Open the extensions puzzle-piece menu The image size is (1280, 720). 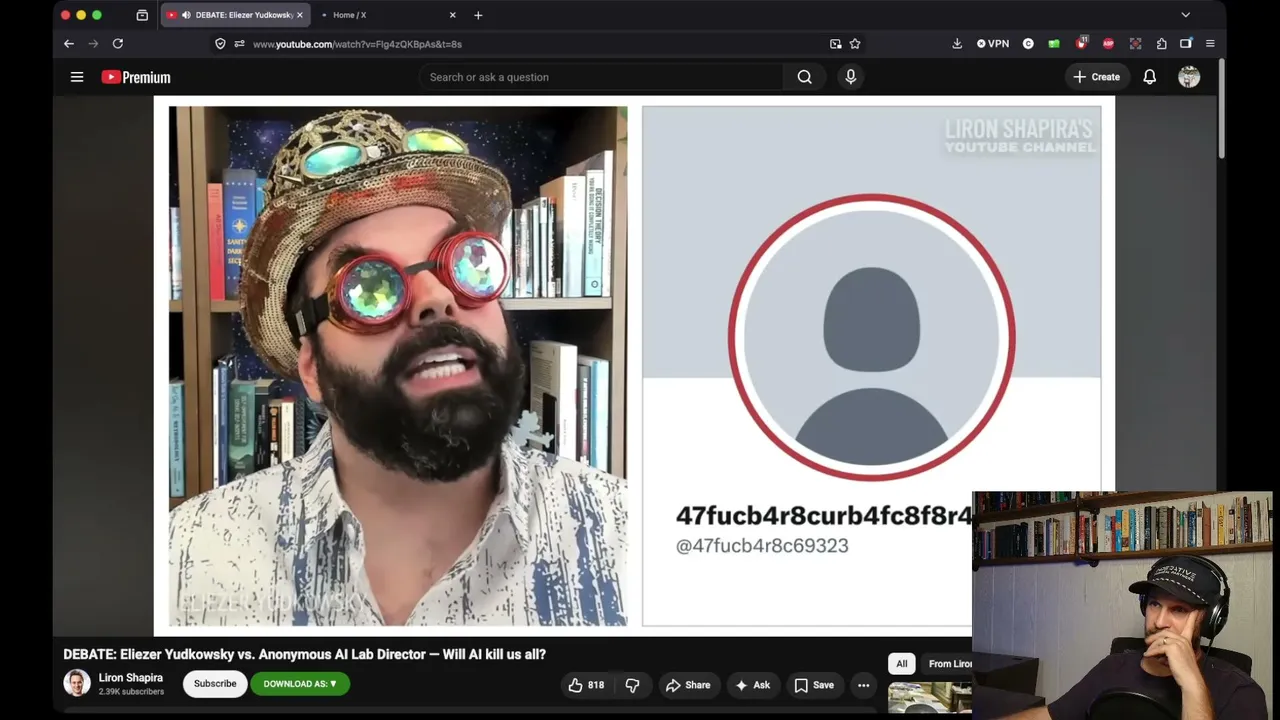pos(1161,44)
